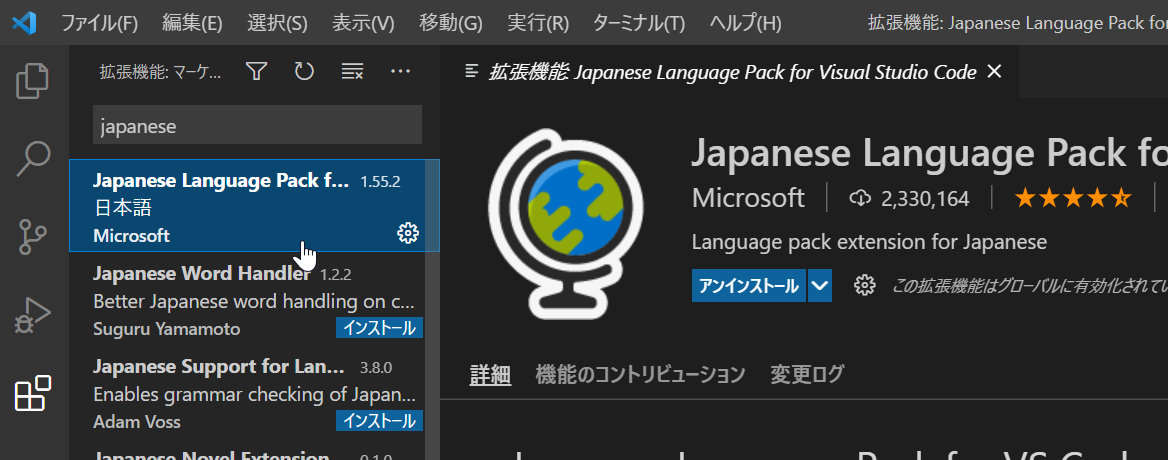Install Japanese Word Handler extension
Viewport: 1168px width, 460px height.
coord(379,328)
